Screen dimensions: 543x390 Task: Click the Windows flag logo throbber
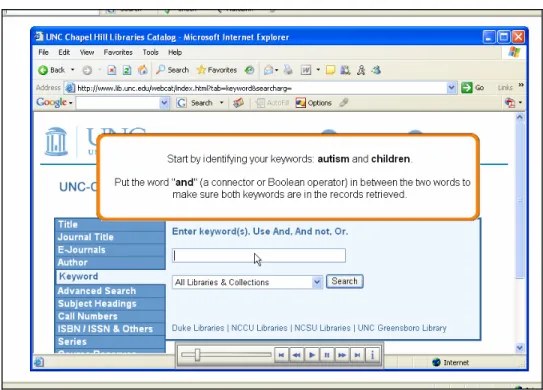(x=514, y=53)
